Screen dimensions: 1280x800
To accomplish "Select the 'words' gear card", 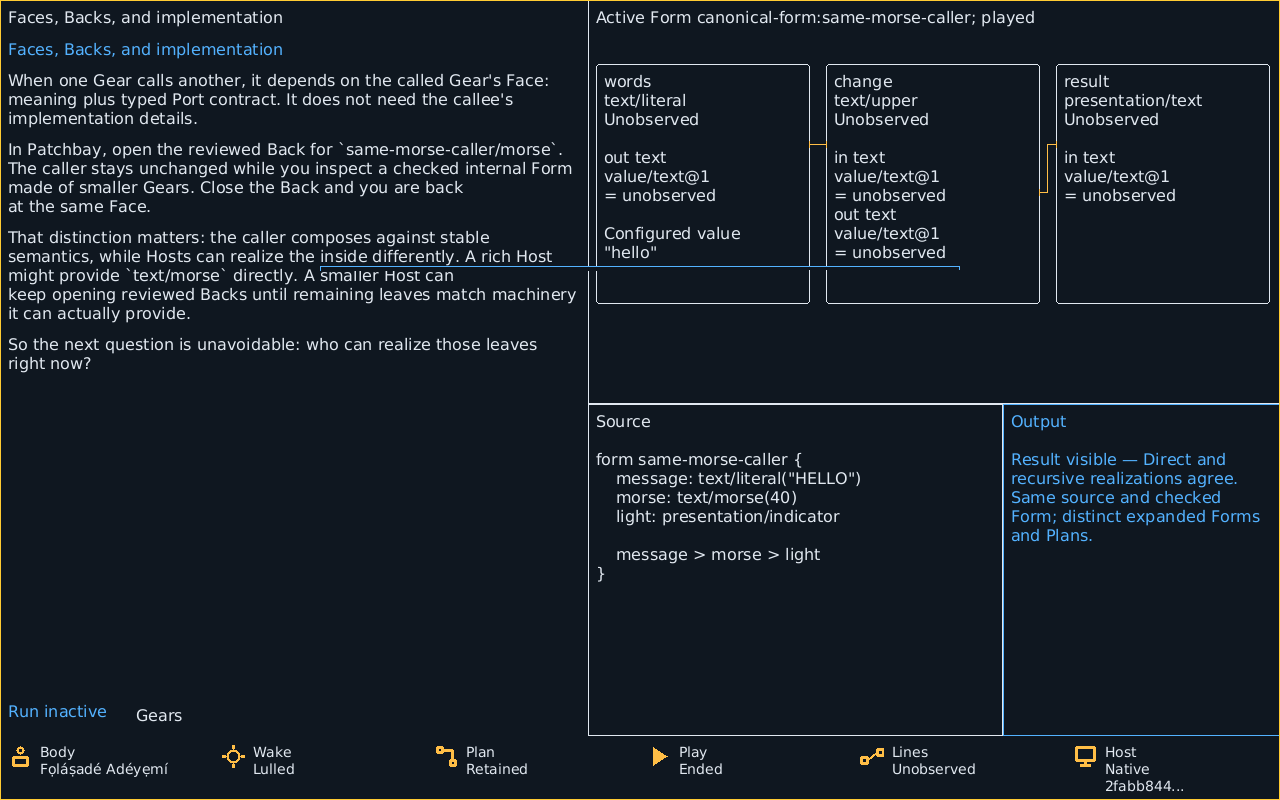I will (703, 184).
